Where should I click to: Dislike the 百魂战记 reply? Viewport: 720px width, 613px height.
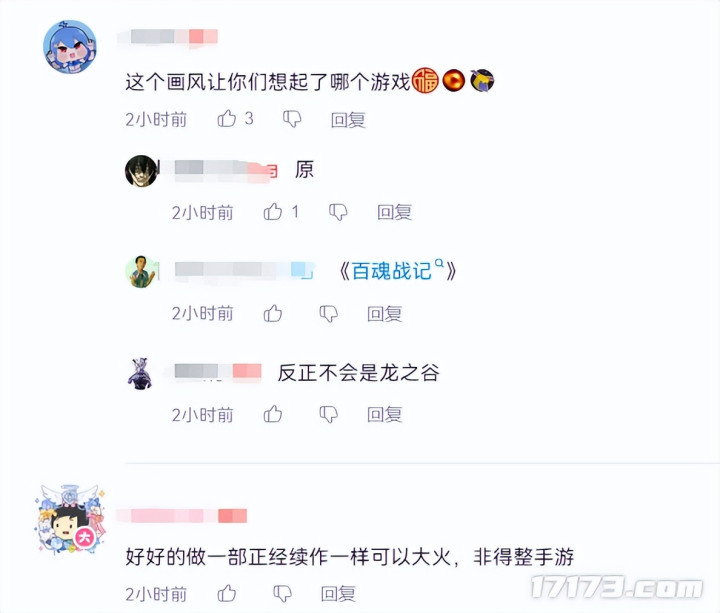(x=329, y=314)
